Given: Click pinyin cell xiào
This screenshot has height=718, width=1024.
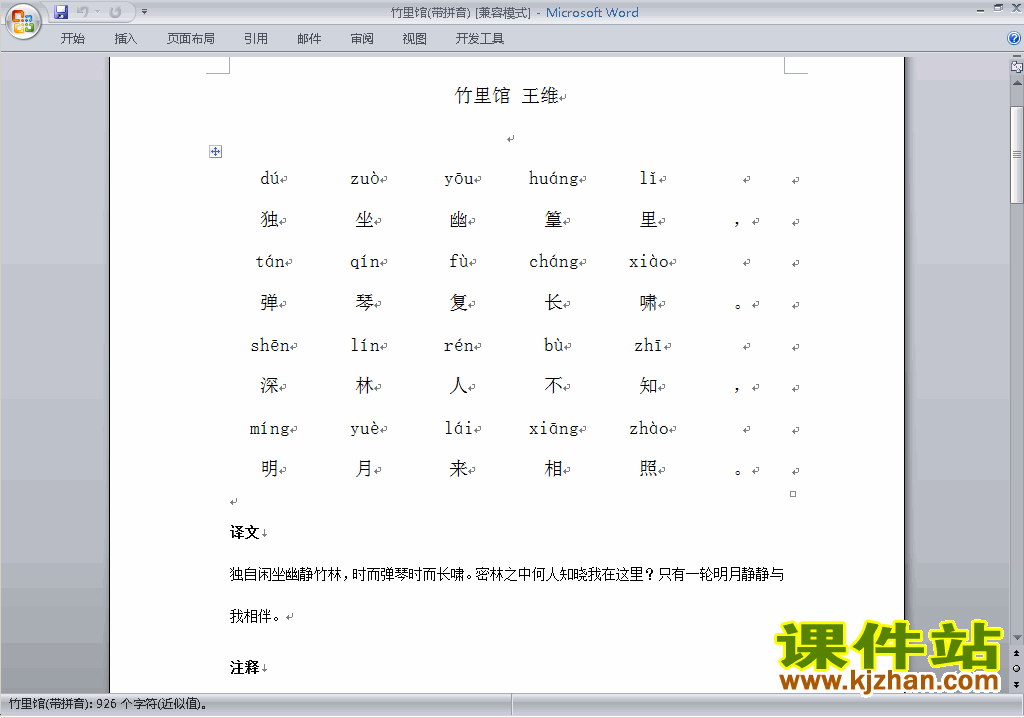Looking at the screenshot, I should pyautogui.click(x=648, y=261).
